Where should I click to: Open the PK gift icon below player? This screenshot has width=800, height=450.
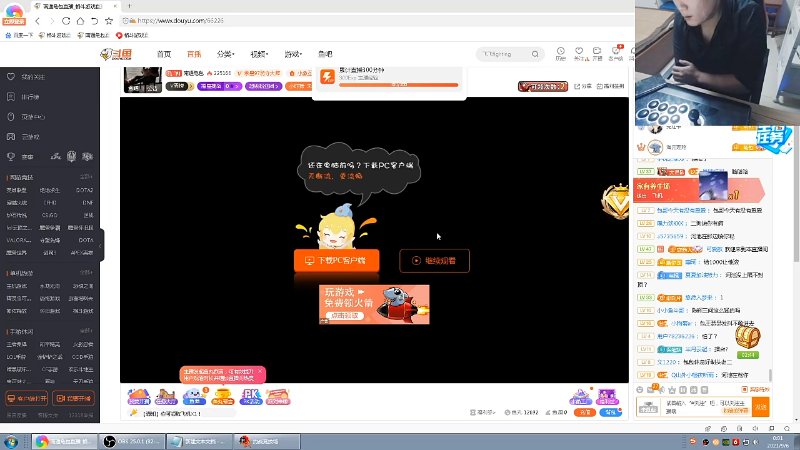pos(251,397)
